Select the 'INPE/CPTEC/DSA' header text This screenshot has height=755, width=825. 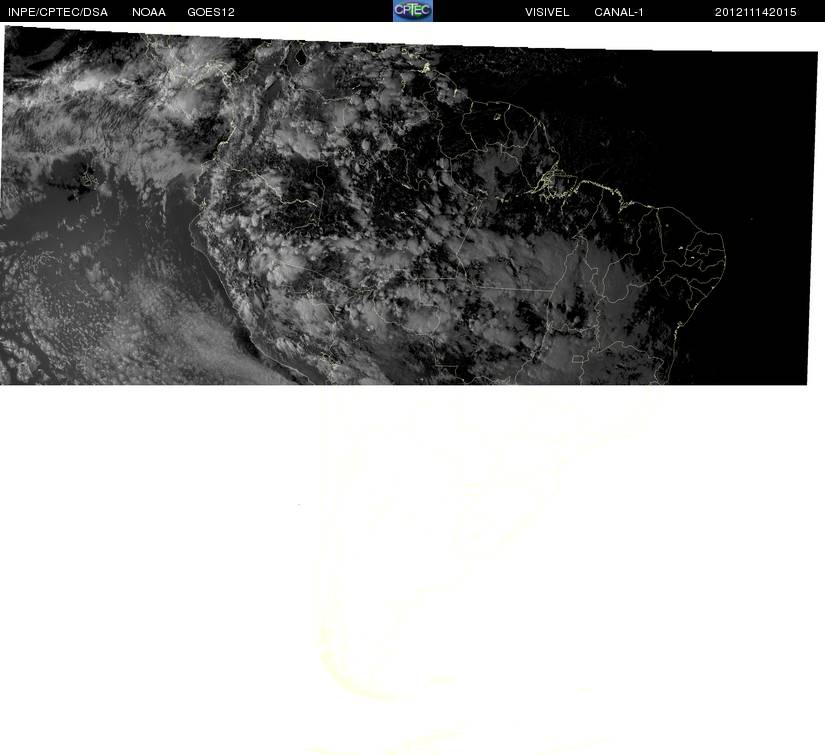[x=58, y=12]
